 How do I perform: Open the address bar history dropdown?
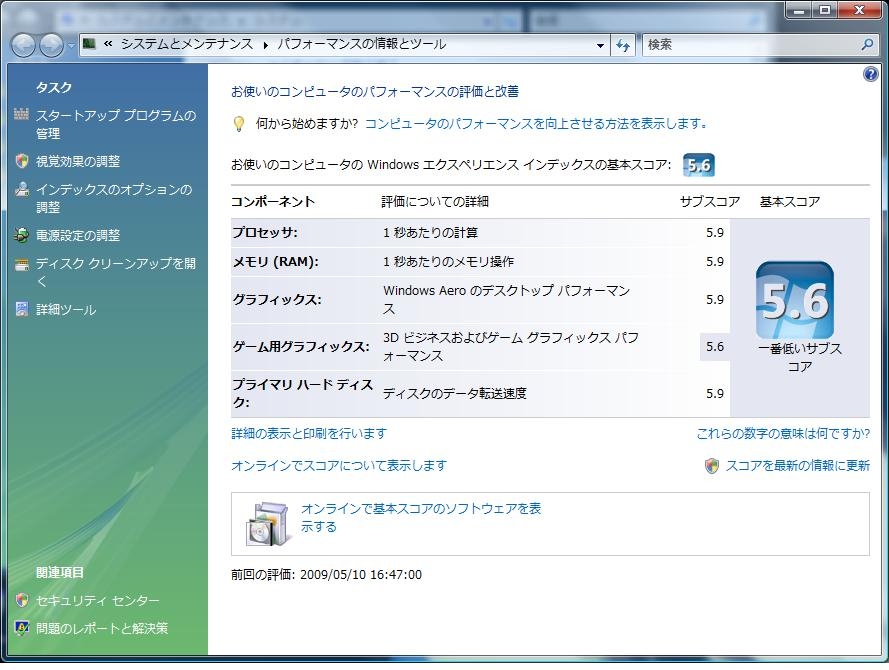point(600,45)
